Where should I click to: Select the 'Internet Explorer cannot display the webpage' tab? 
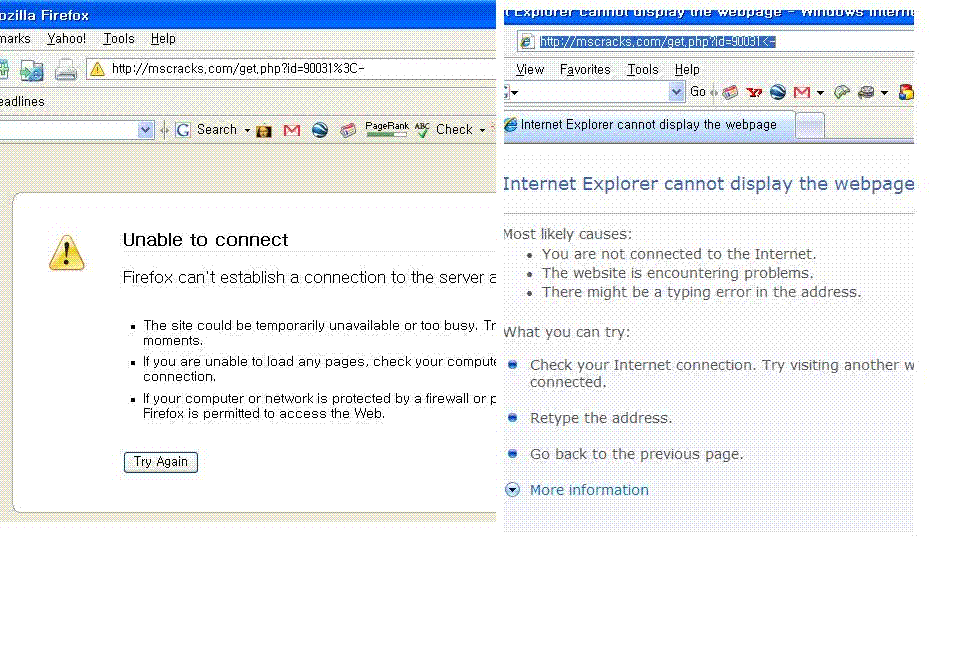coord(648,125)
